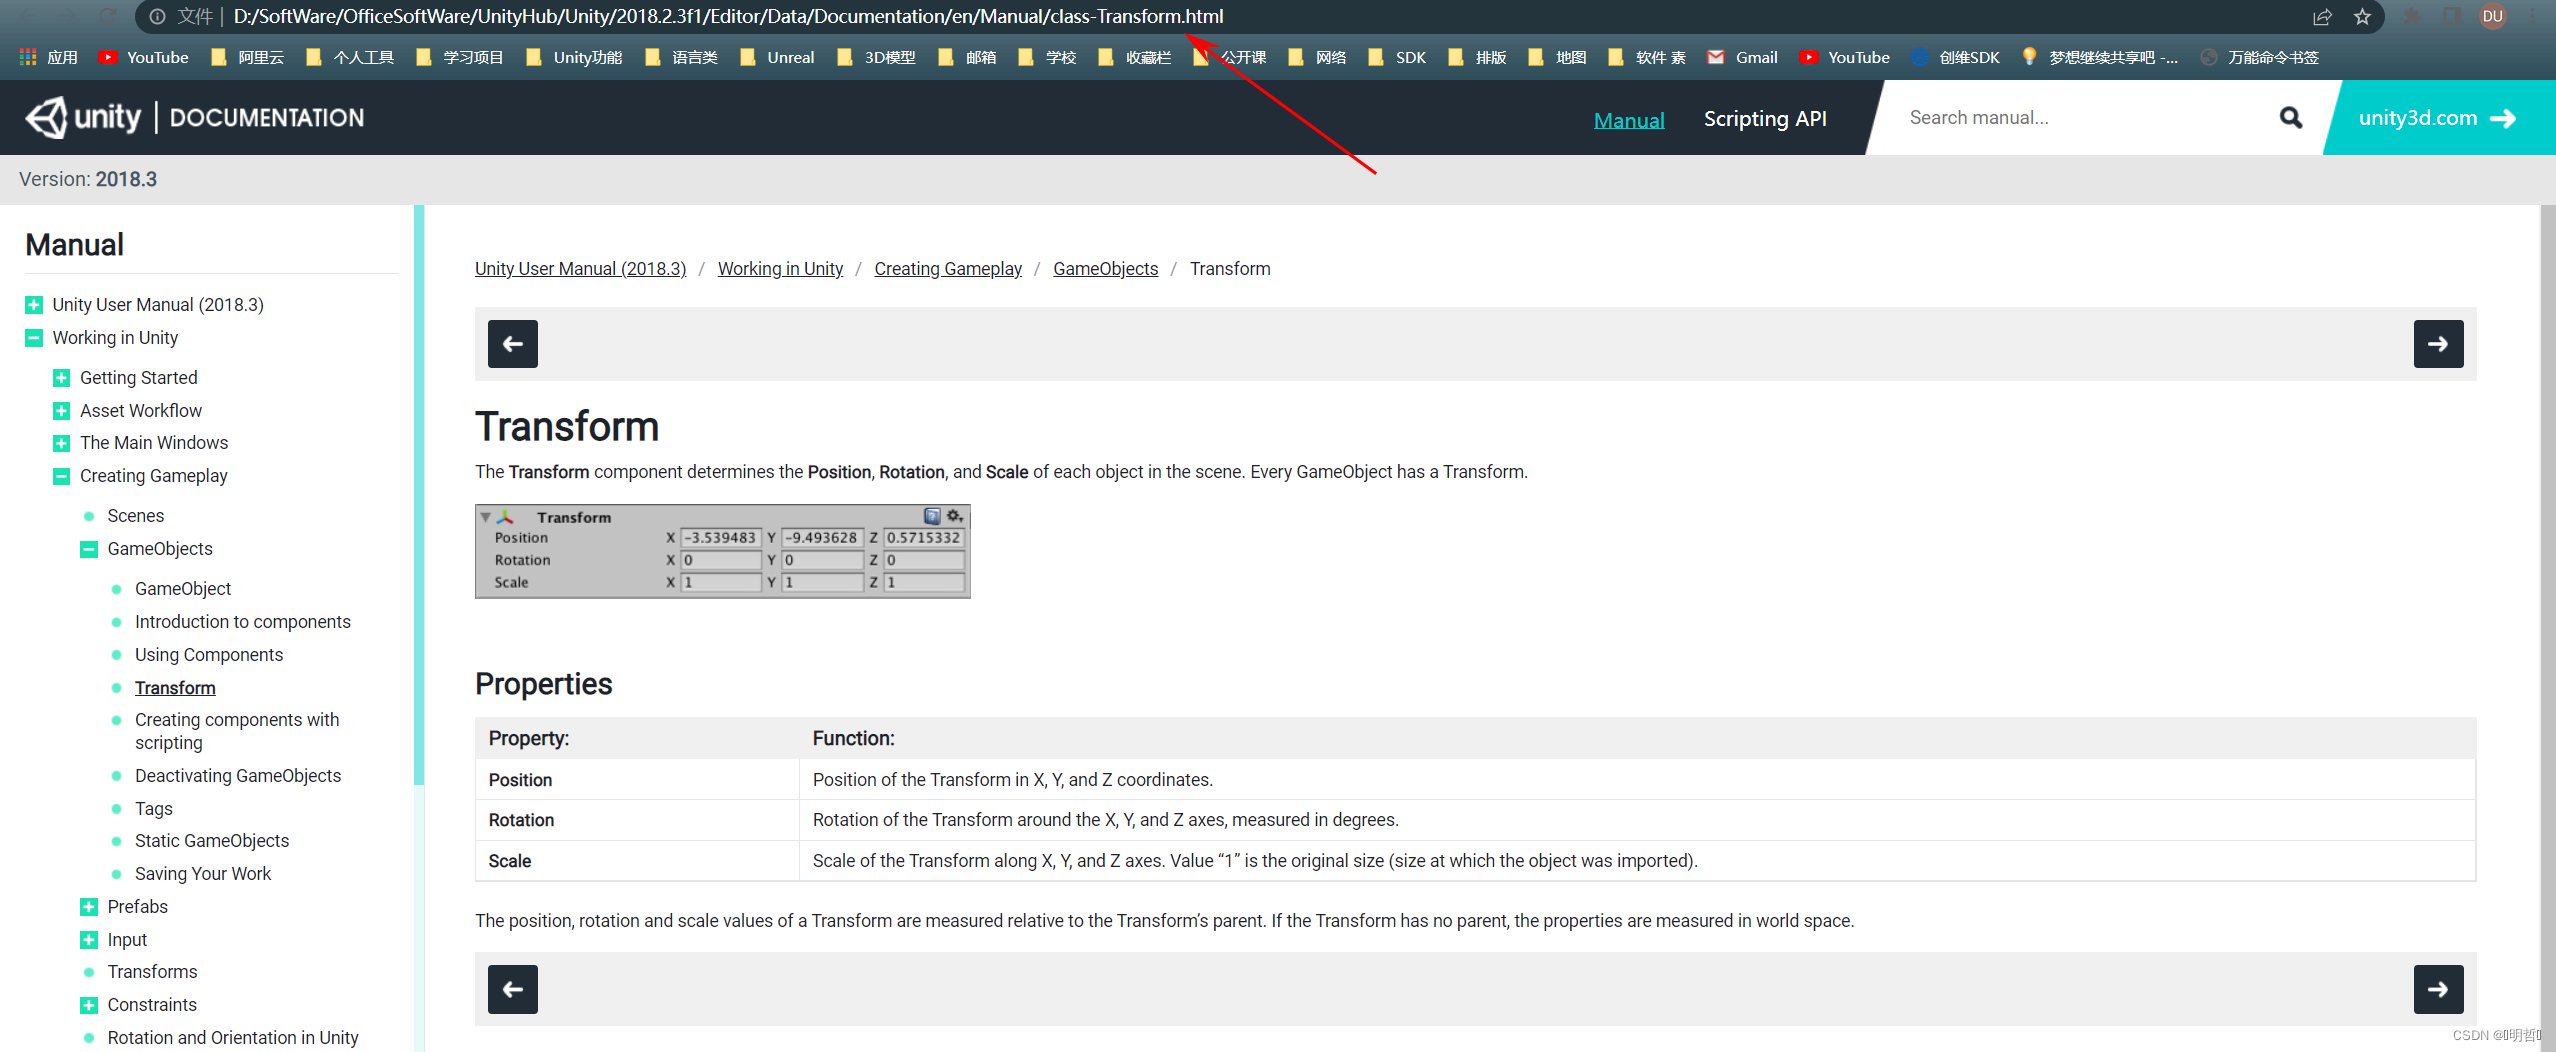Open the SDK bookmark folder
2556x1052 pixels.
click(1397, 57)
